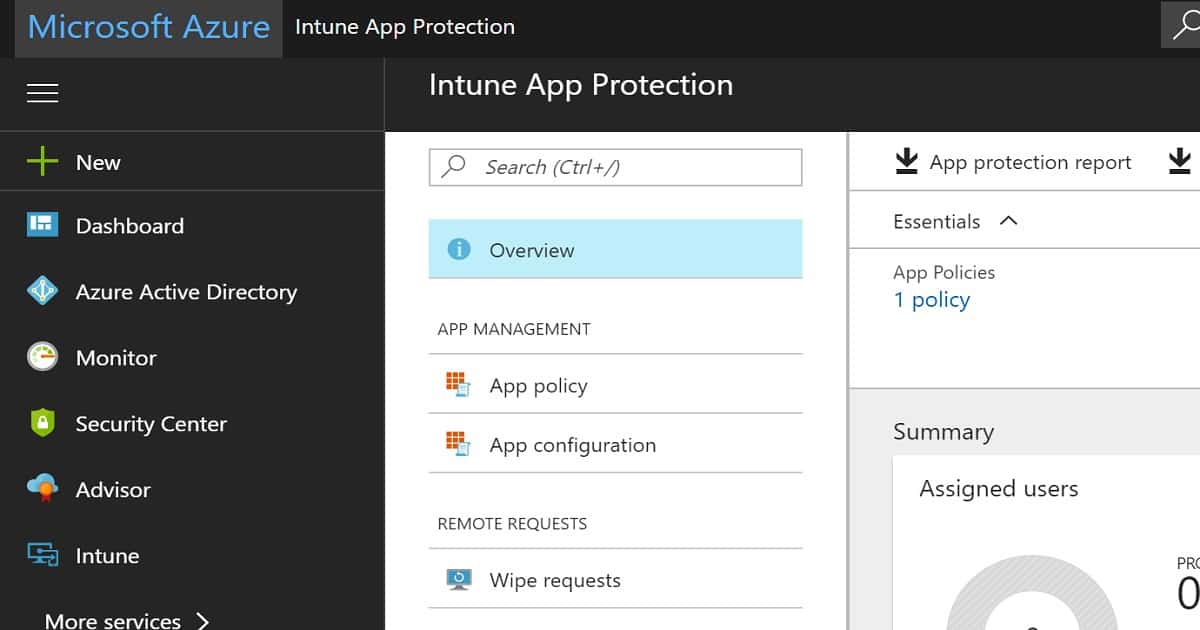Click the Dashboard tile icon
The height and width of the screenshot is (630, 1200).
[42, 225]
